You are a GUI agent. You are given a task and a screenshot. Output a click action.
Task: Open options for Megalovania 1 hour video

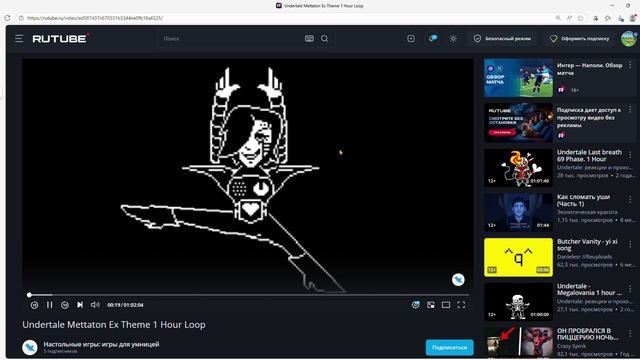[630, 289]
